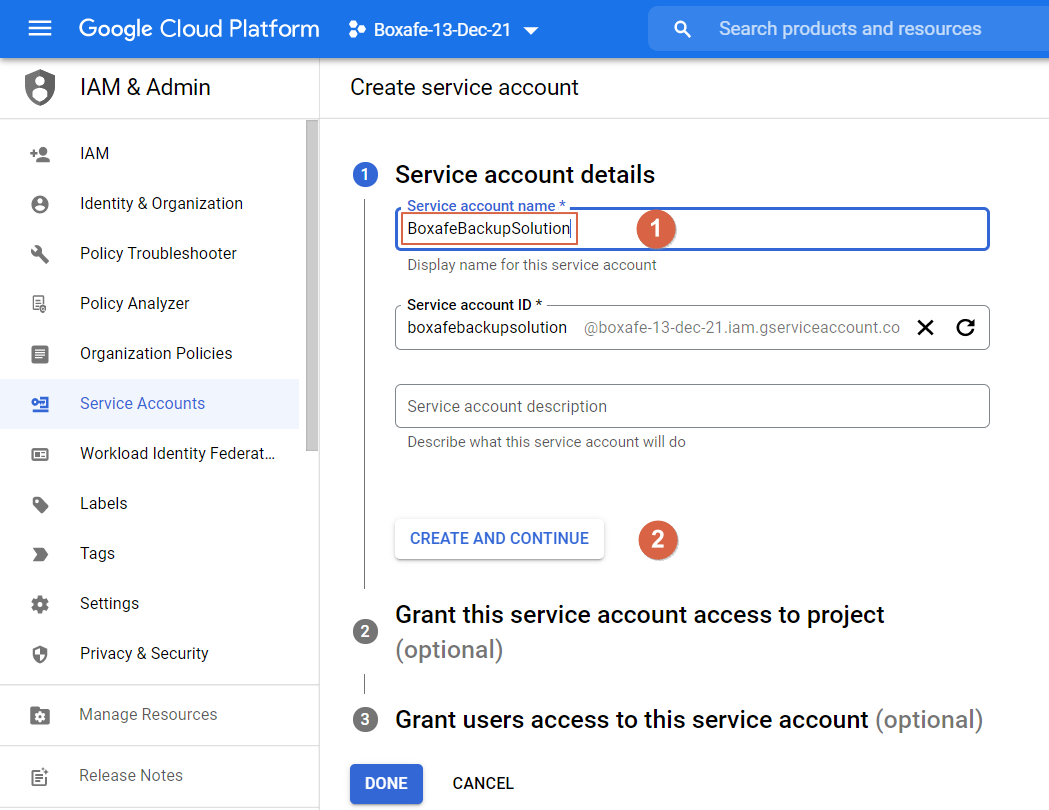
Task: Open the hamburger navigation menu
Action: [40, 29]
